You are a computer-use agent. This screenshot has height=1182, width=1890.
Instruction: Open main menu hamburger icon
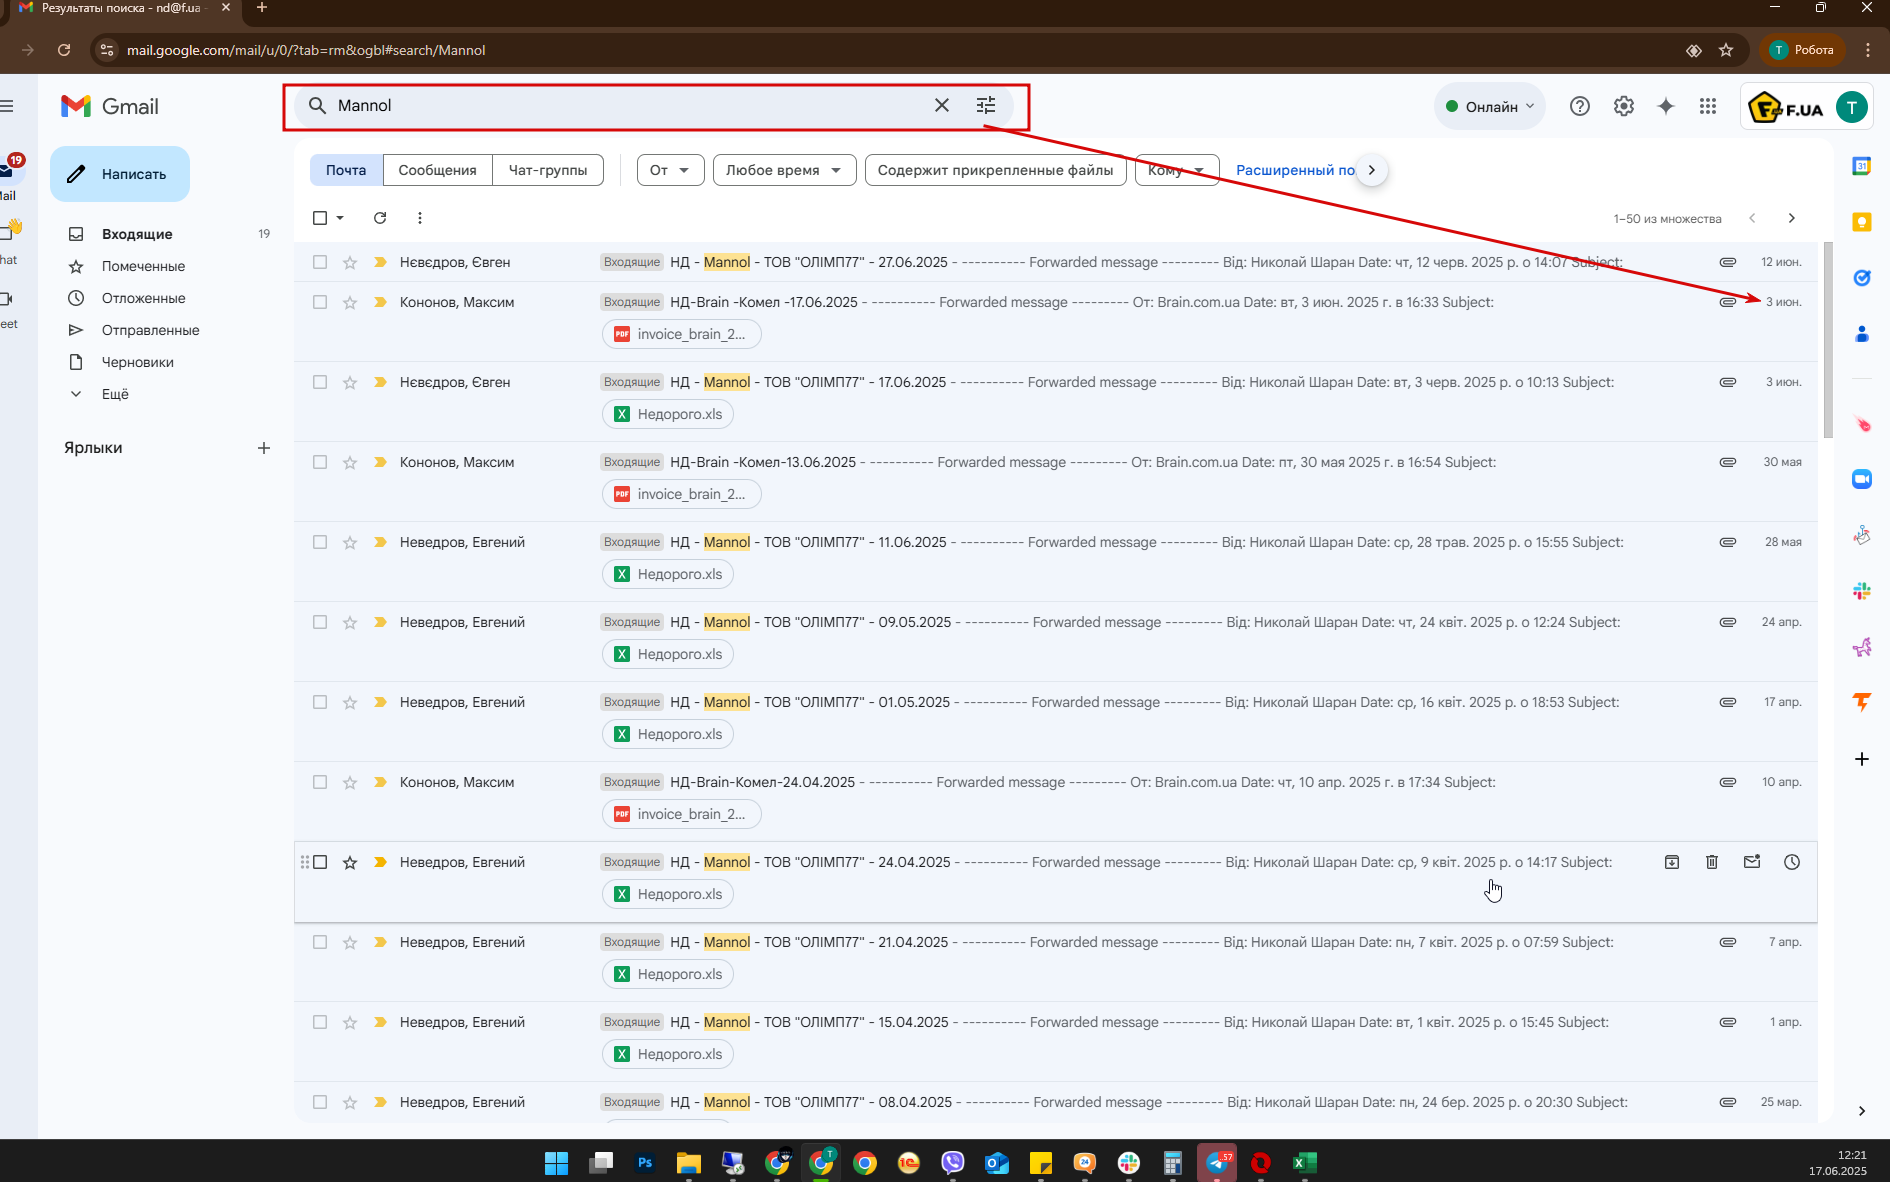[x=7, y=106]
